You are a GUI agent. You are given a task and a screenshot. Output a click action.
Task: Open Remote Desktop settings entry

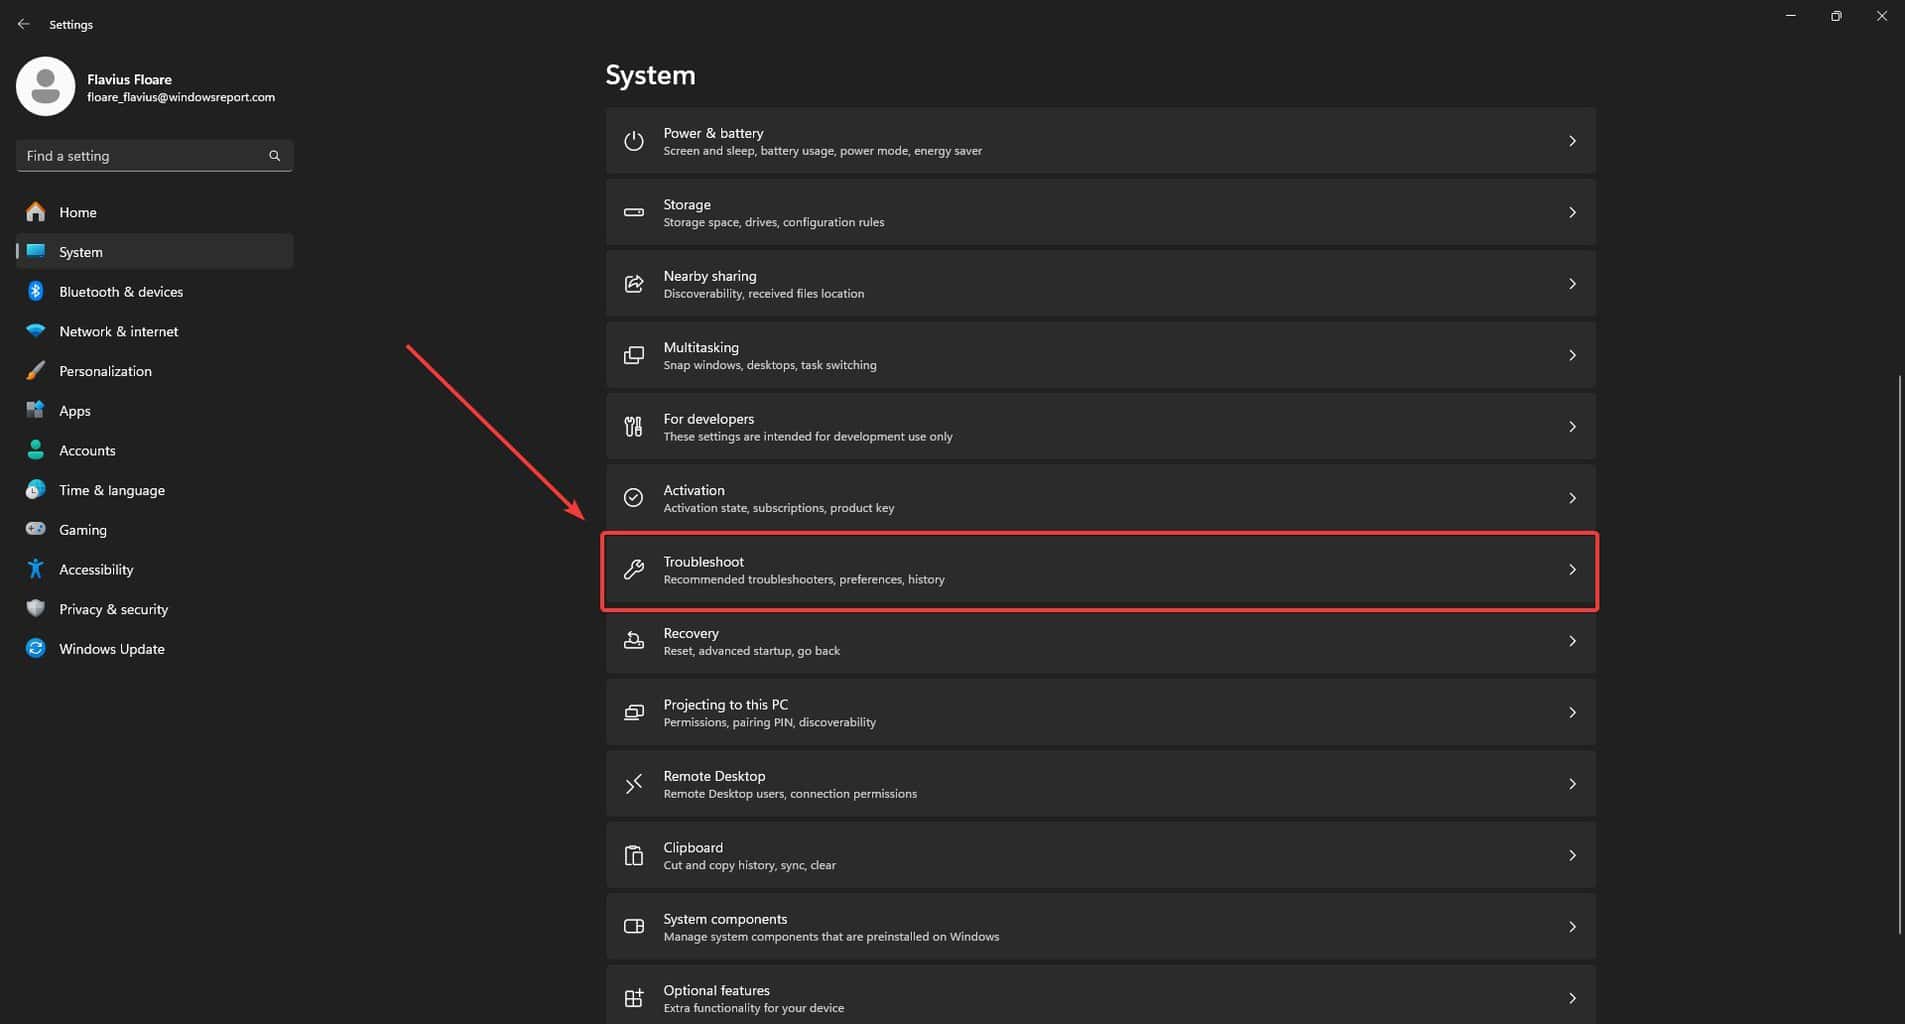[1100, 784]
